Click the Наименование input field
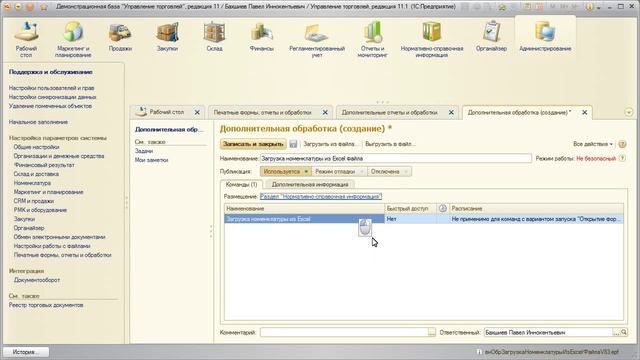 (x=396, y=158)
